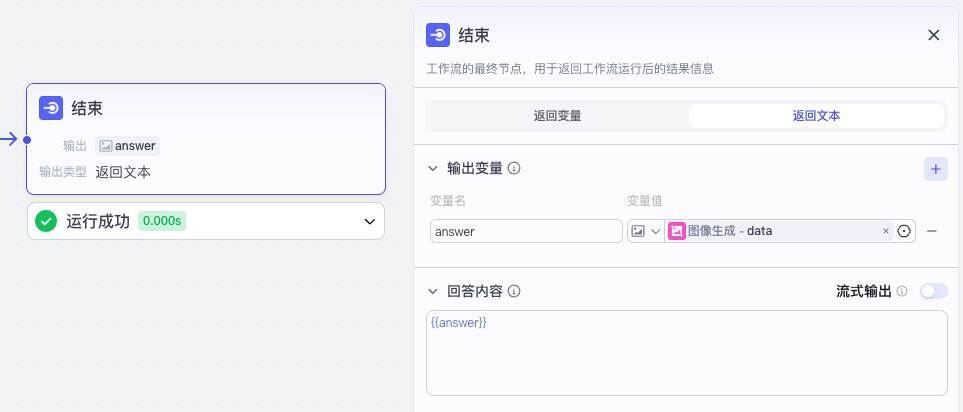Add a new output variable with plus button
Viewport: 963px width, 412px height.
click(935, 169)
